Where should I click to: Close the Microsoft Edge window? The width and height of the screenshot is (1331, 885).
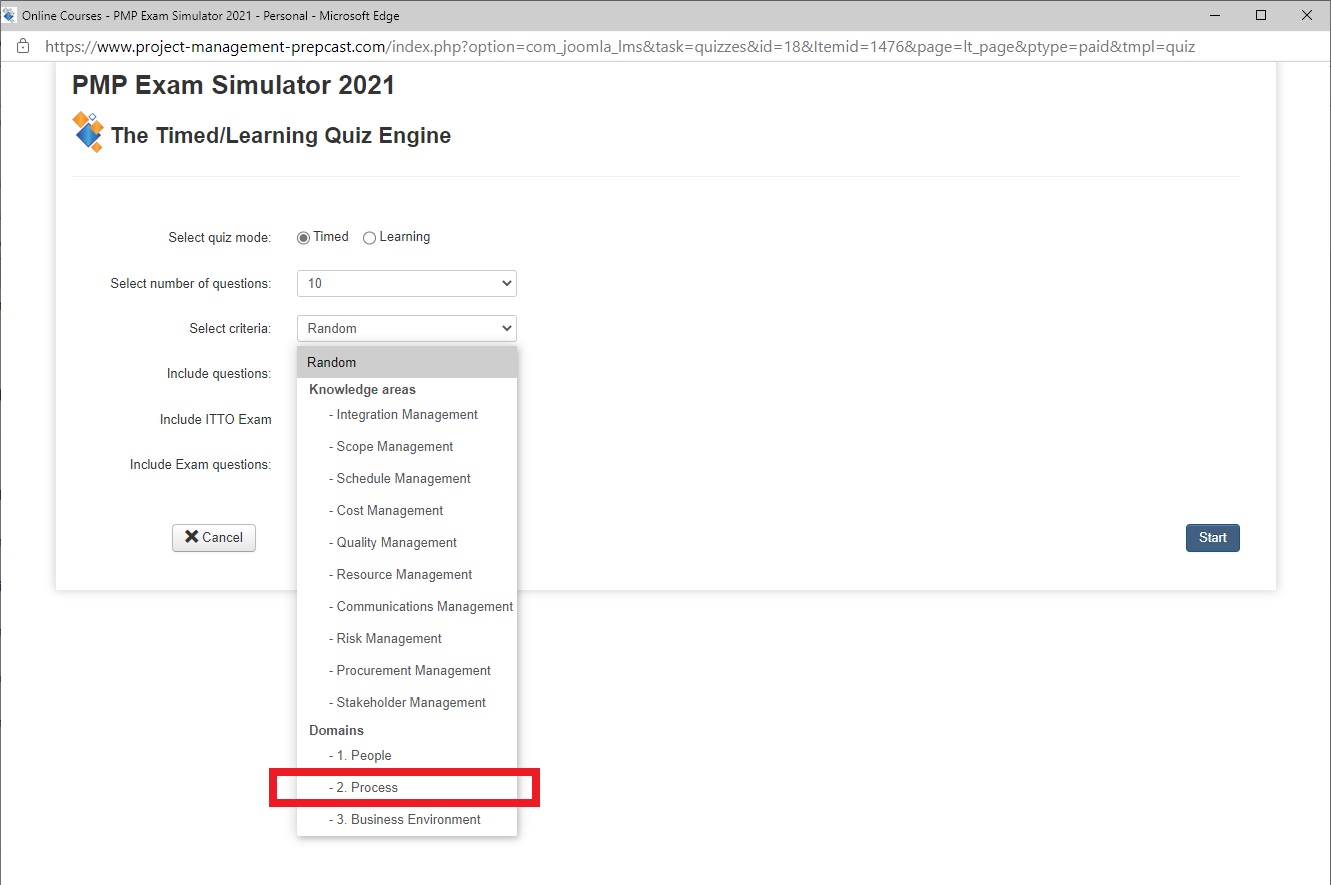coord(1307,15)
